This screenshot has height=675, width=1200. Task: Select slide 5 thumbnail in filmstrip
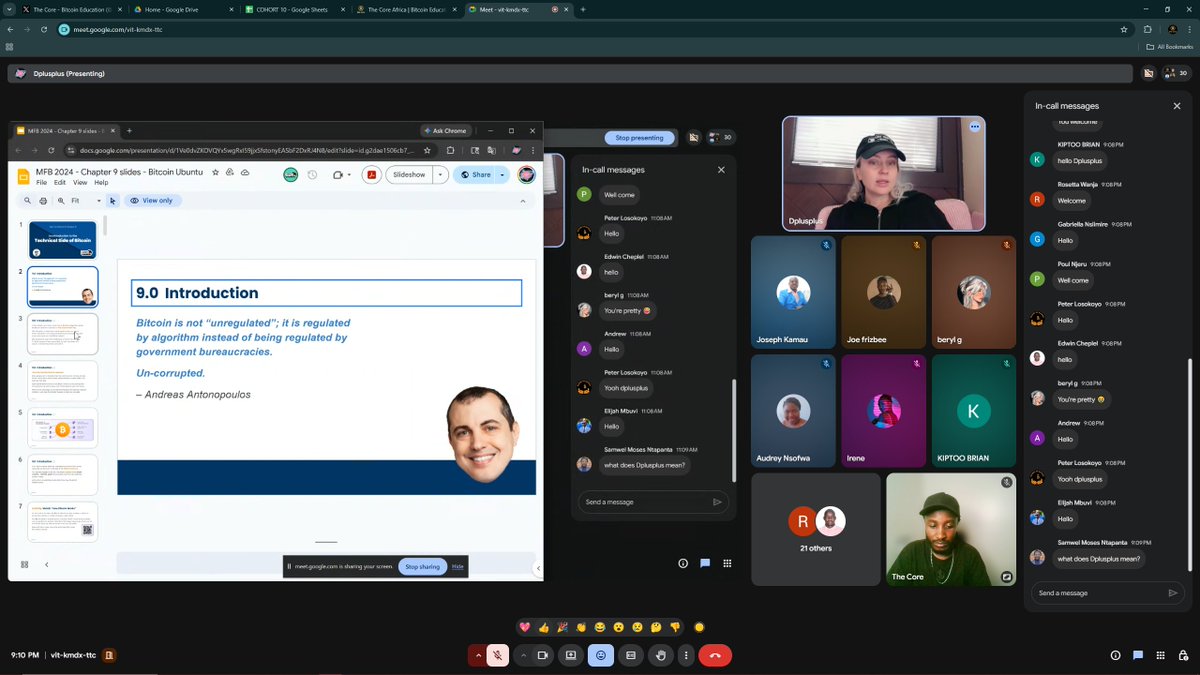pyautogui.click(x=63, y=427)
